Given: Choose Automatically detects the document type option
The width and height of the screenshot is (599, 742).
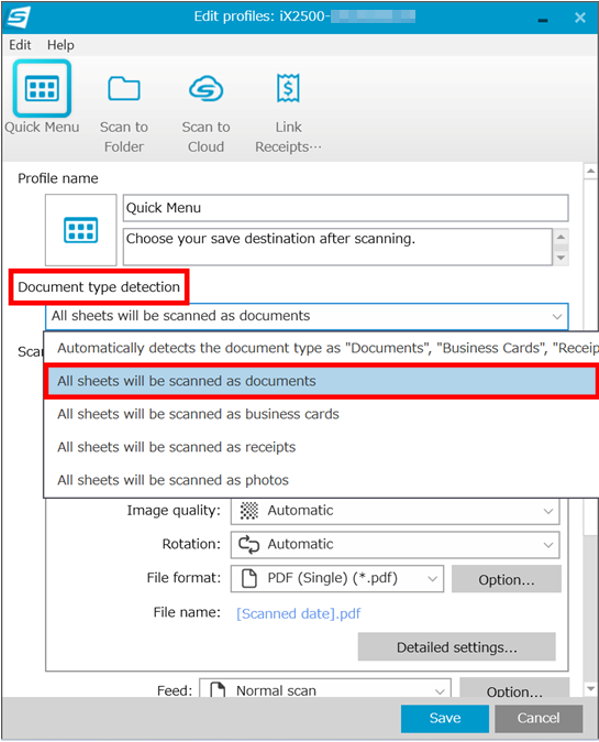Looking at the screenshot, I should pyautogui.click(x=322, y=348).
